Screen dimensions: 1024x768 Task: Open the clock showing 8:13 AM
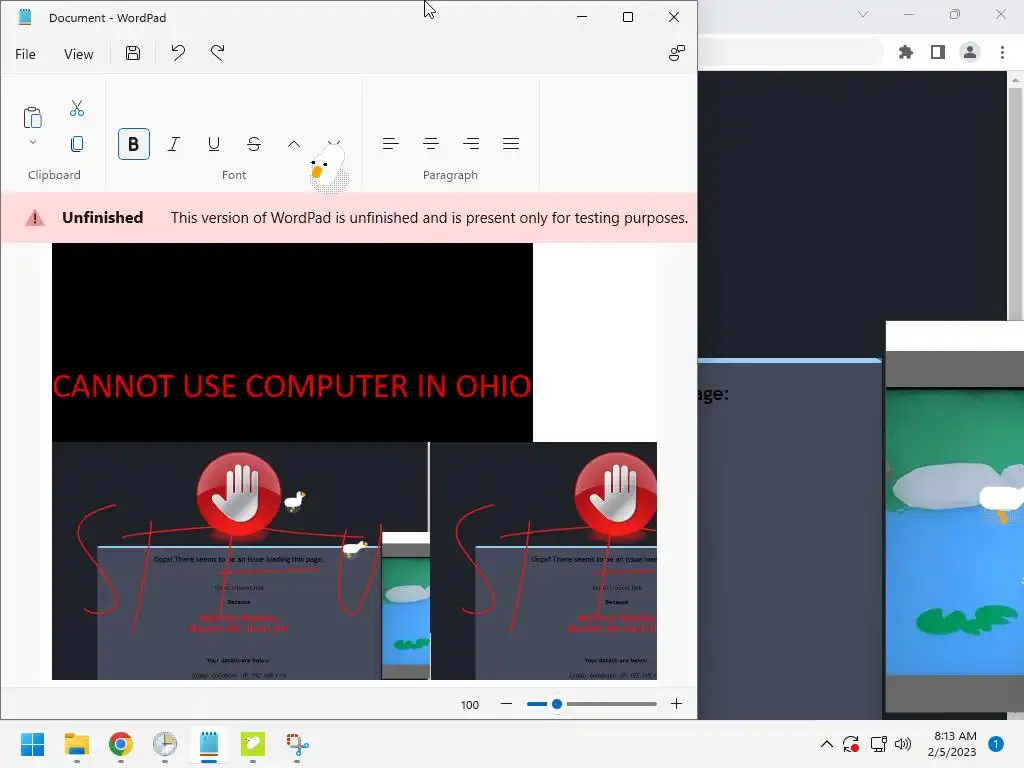tap(952, 744)
